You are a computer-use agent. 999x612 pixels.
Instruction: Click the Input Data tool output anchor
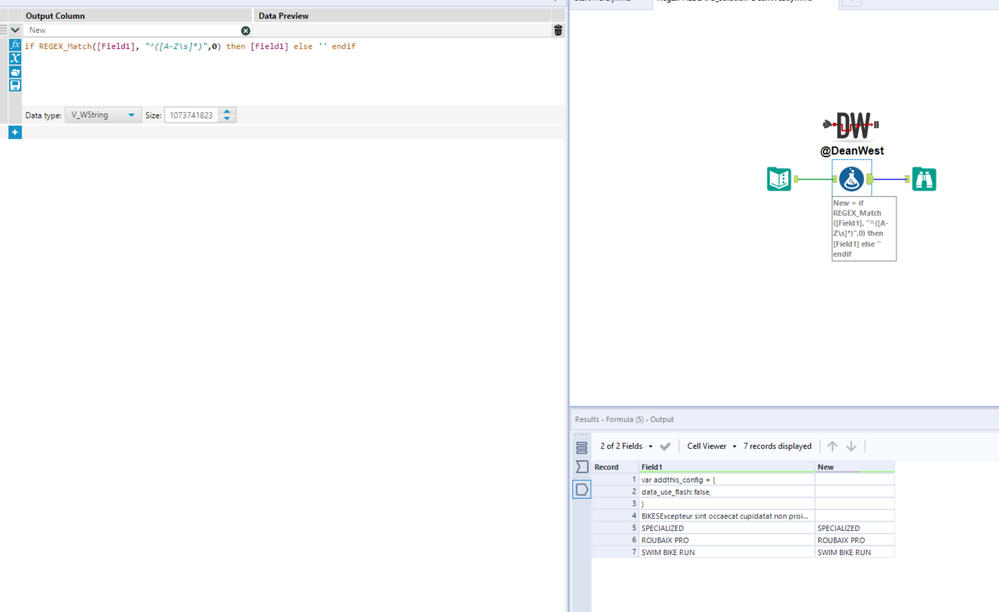coord(796,179)
